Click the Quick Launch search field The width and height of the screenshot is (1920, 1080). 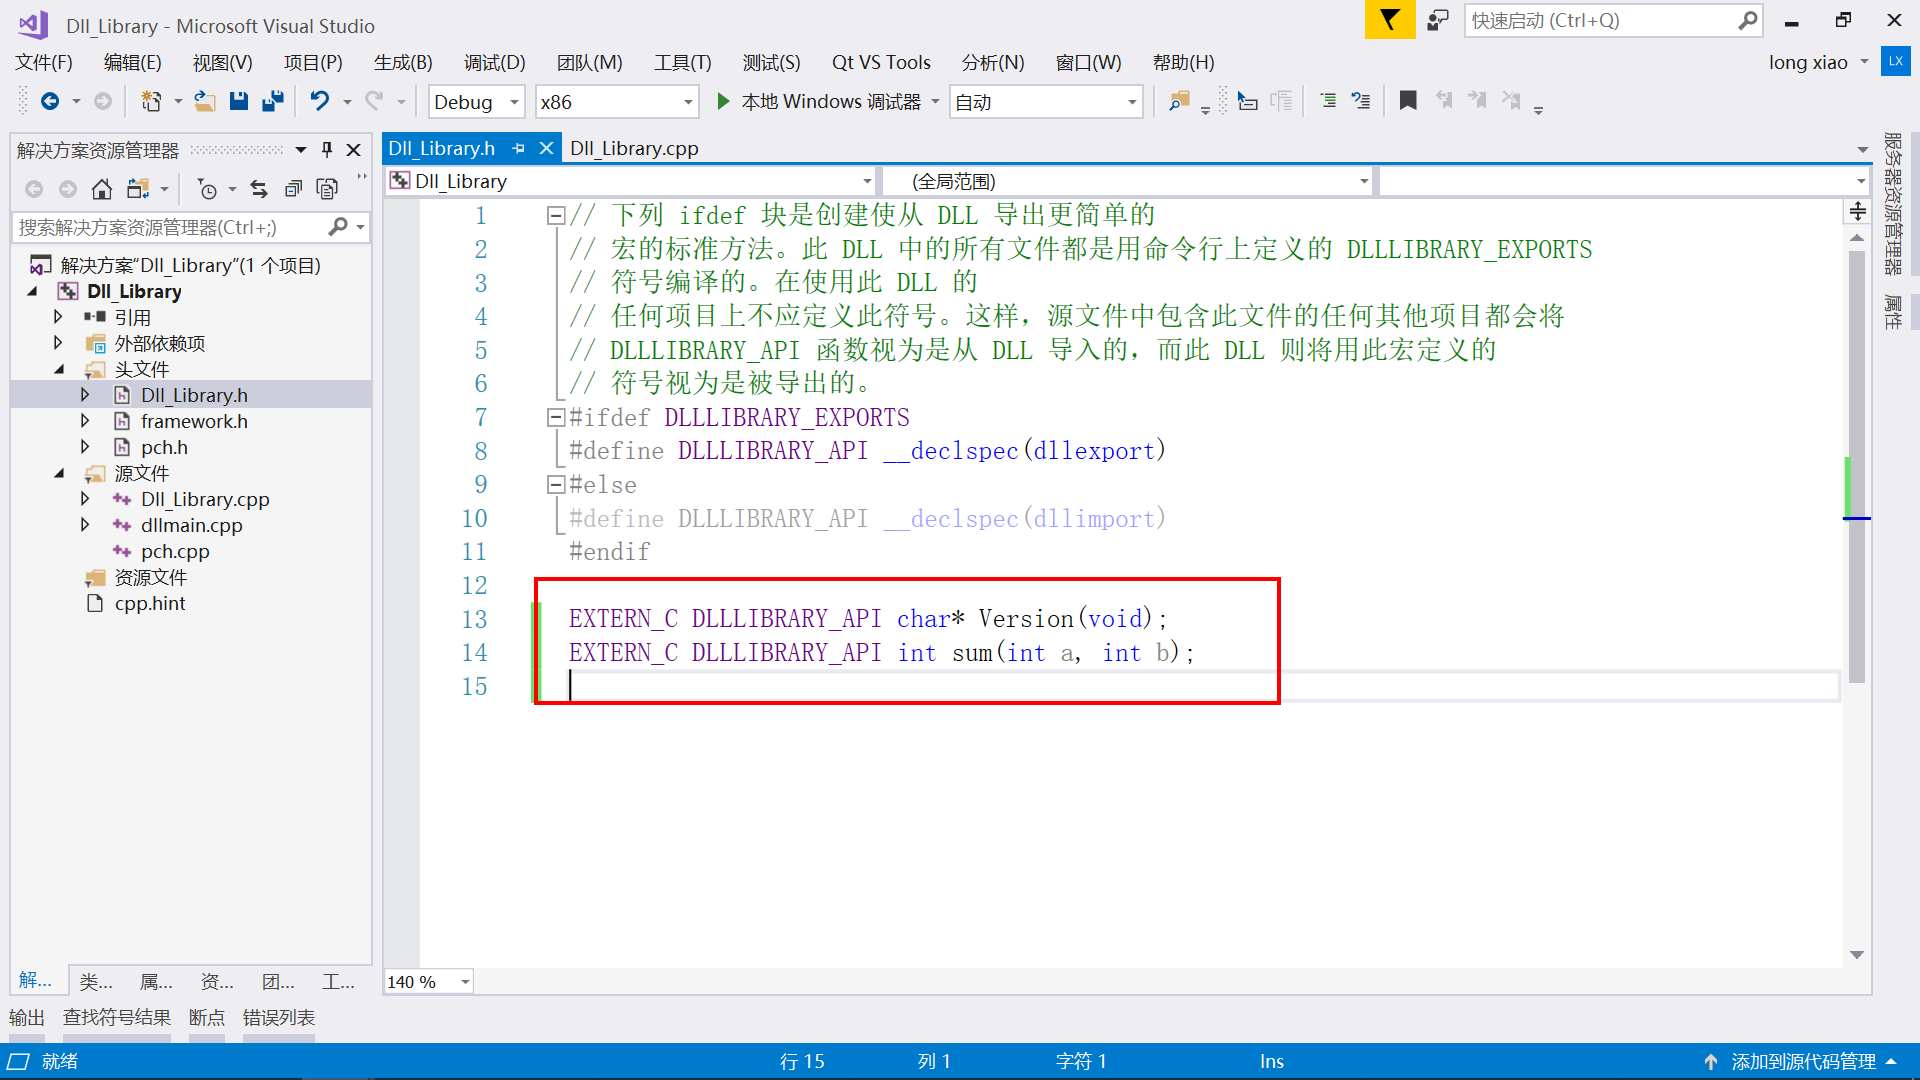(1600, 20)
